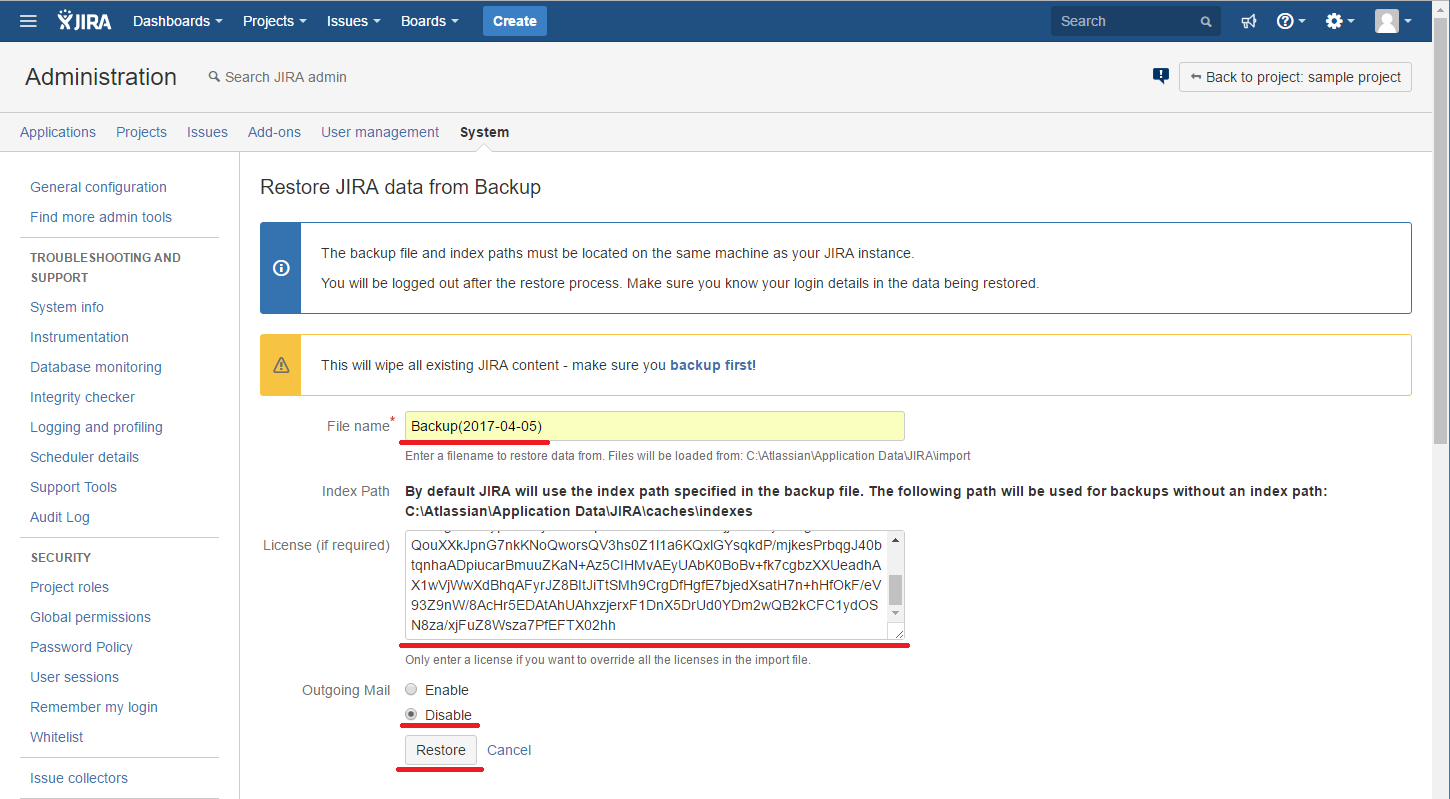
Task: Switch to the User management tab
Action: click(380, 132)
